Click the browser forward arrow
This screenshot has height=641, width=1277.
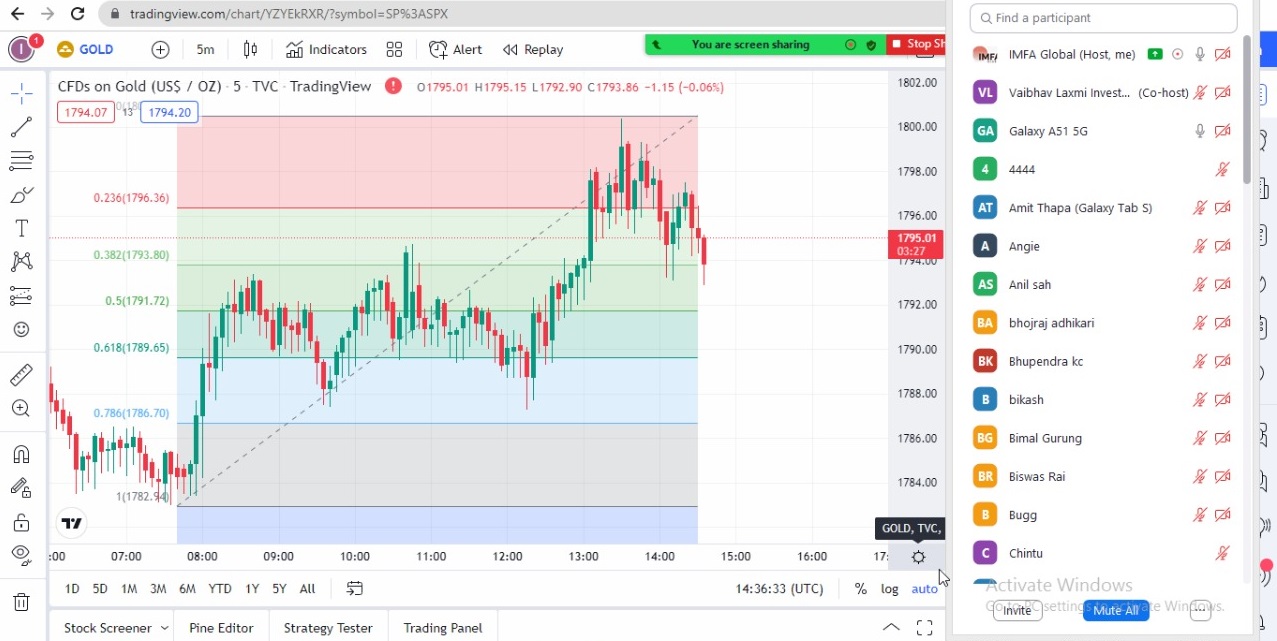[47, 14]
